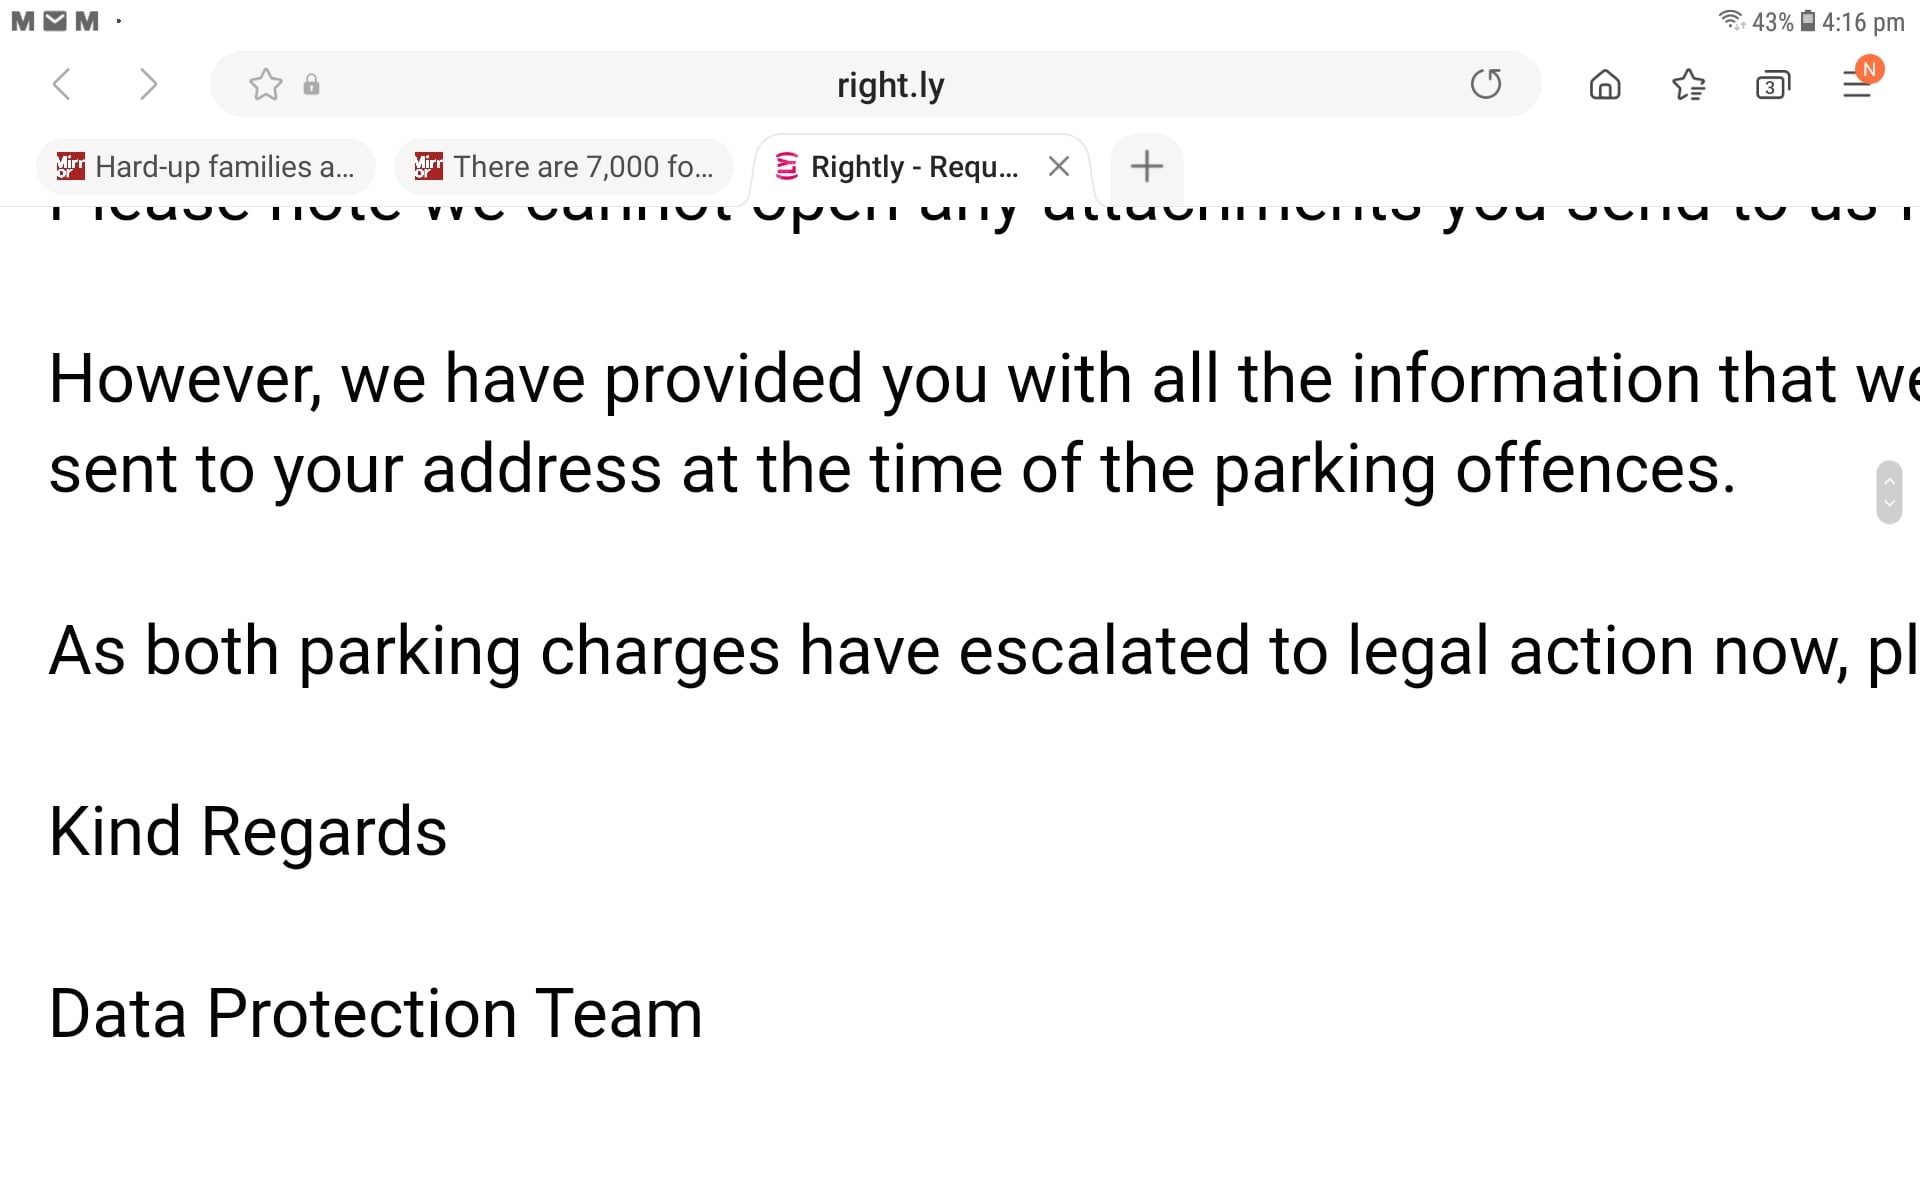Bookmark this page with the star icon
This screenshot has width=1920, height=1200.
click(266, 84)
